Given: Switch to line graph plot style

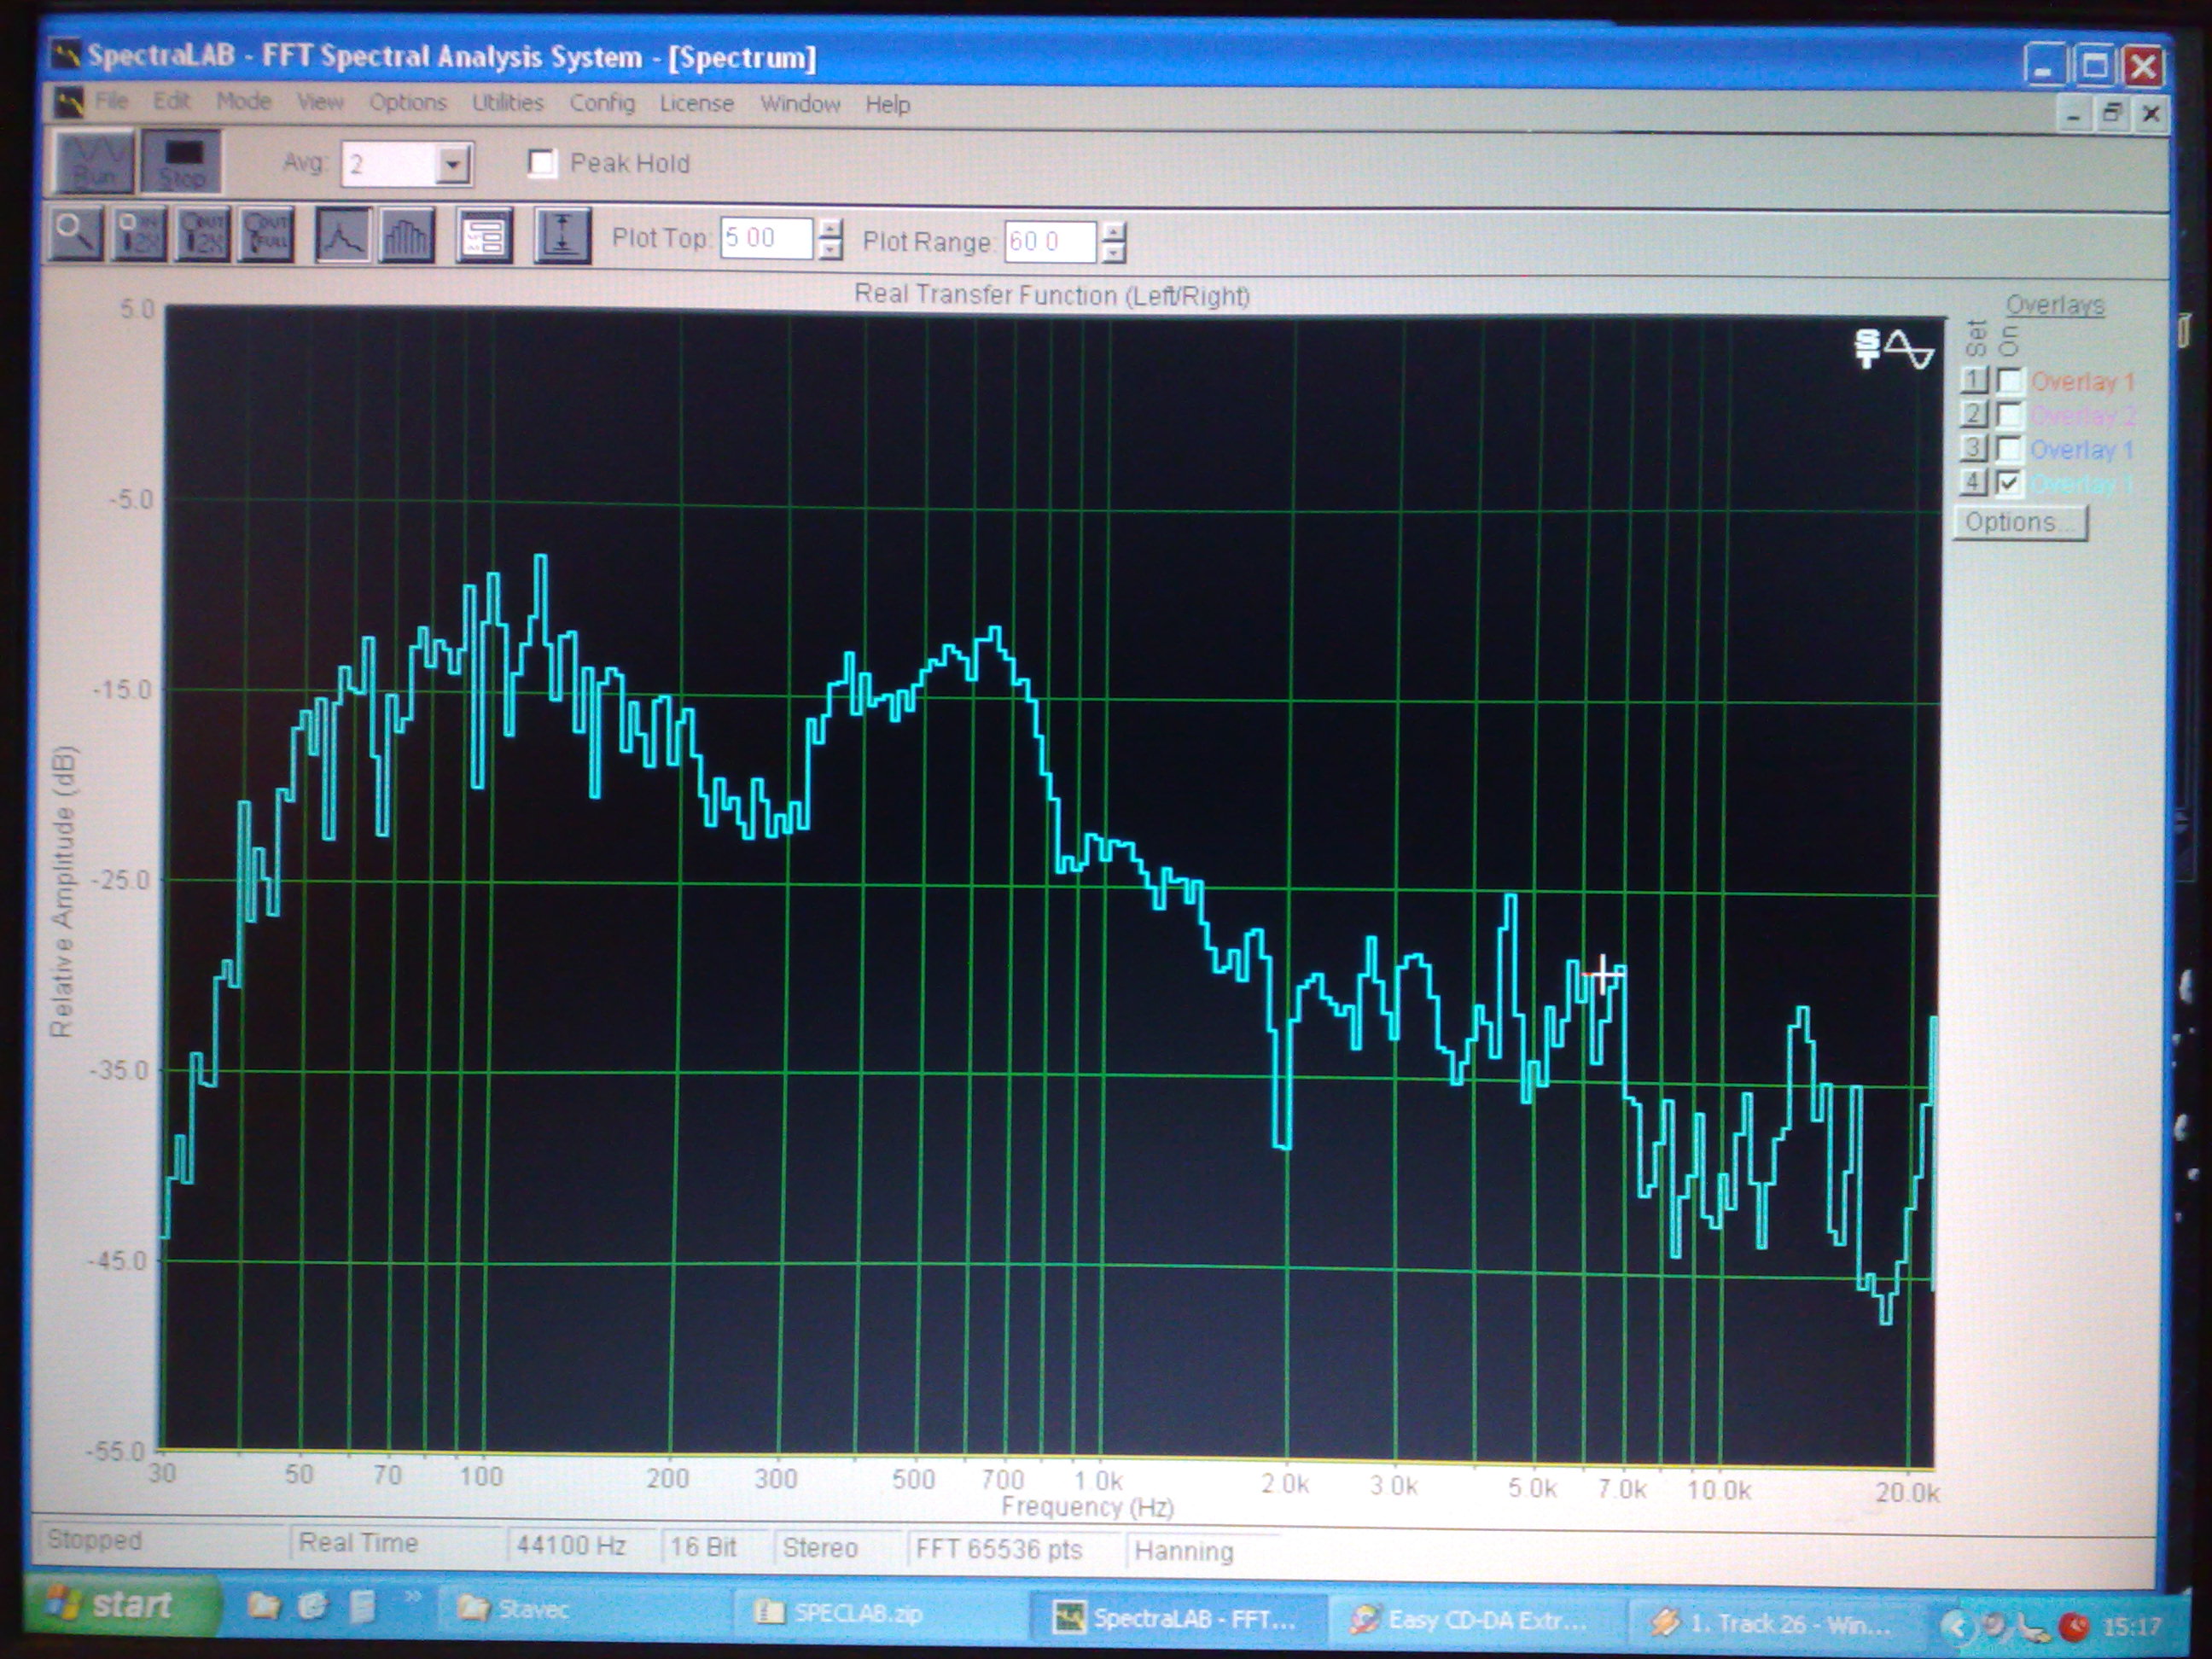Looking at the screenshot, I should tap(343, 237).
